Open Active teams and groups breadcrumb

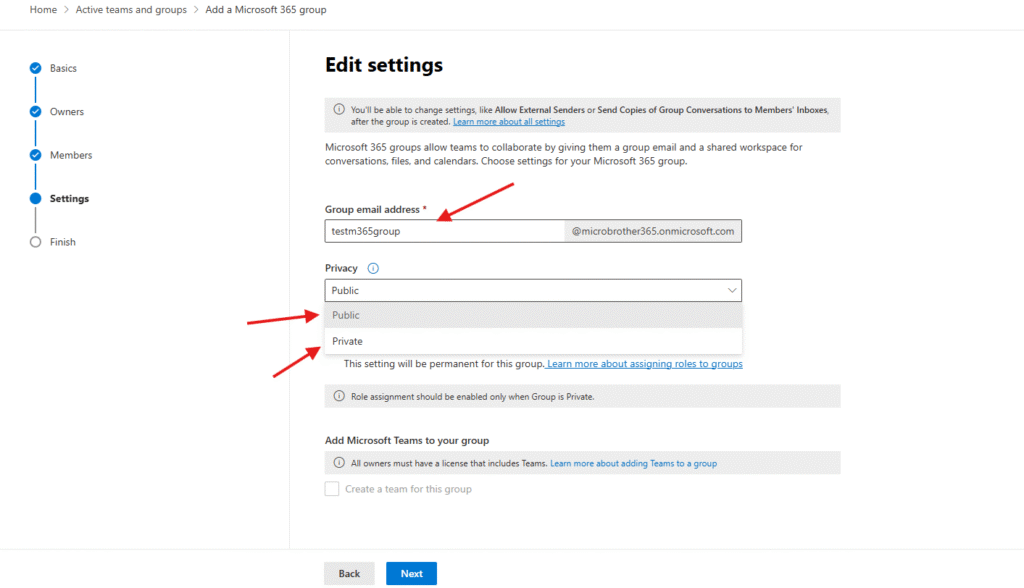tap(130, 10)
